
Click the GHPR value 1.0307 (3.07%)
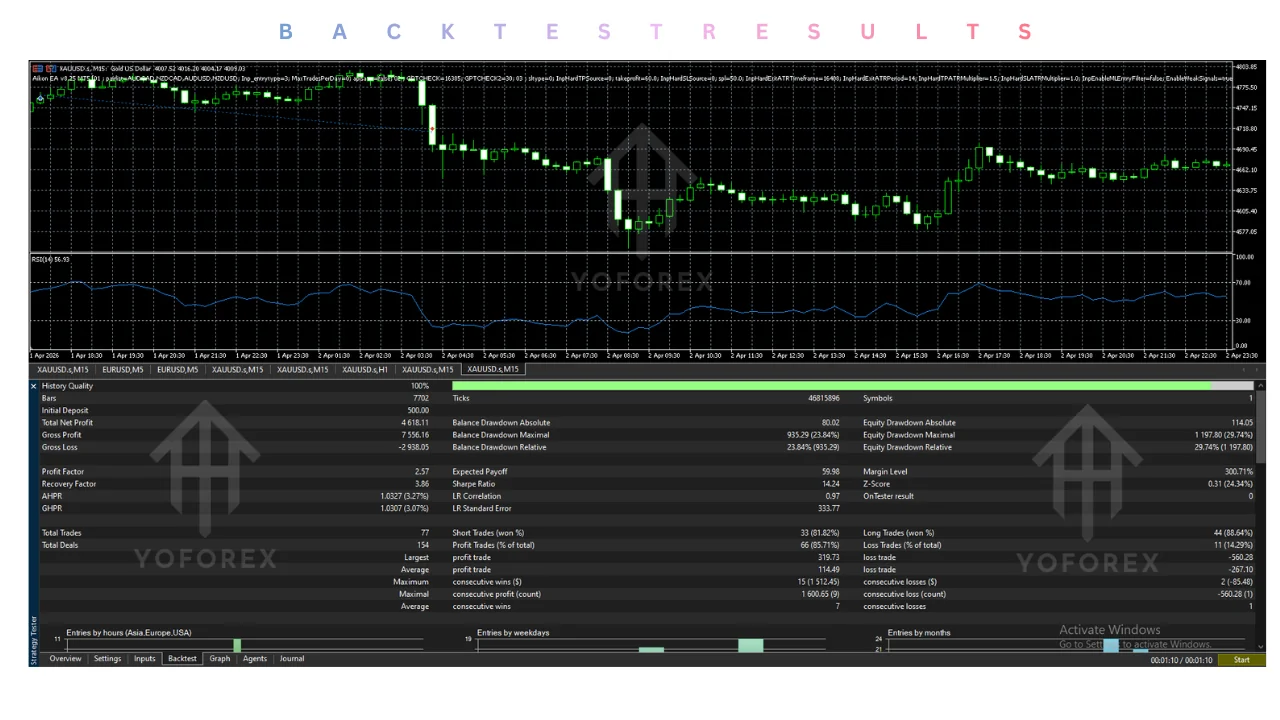[x=405, y=508]
